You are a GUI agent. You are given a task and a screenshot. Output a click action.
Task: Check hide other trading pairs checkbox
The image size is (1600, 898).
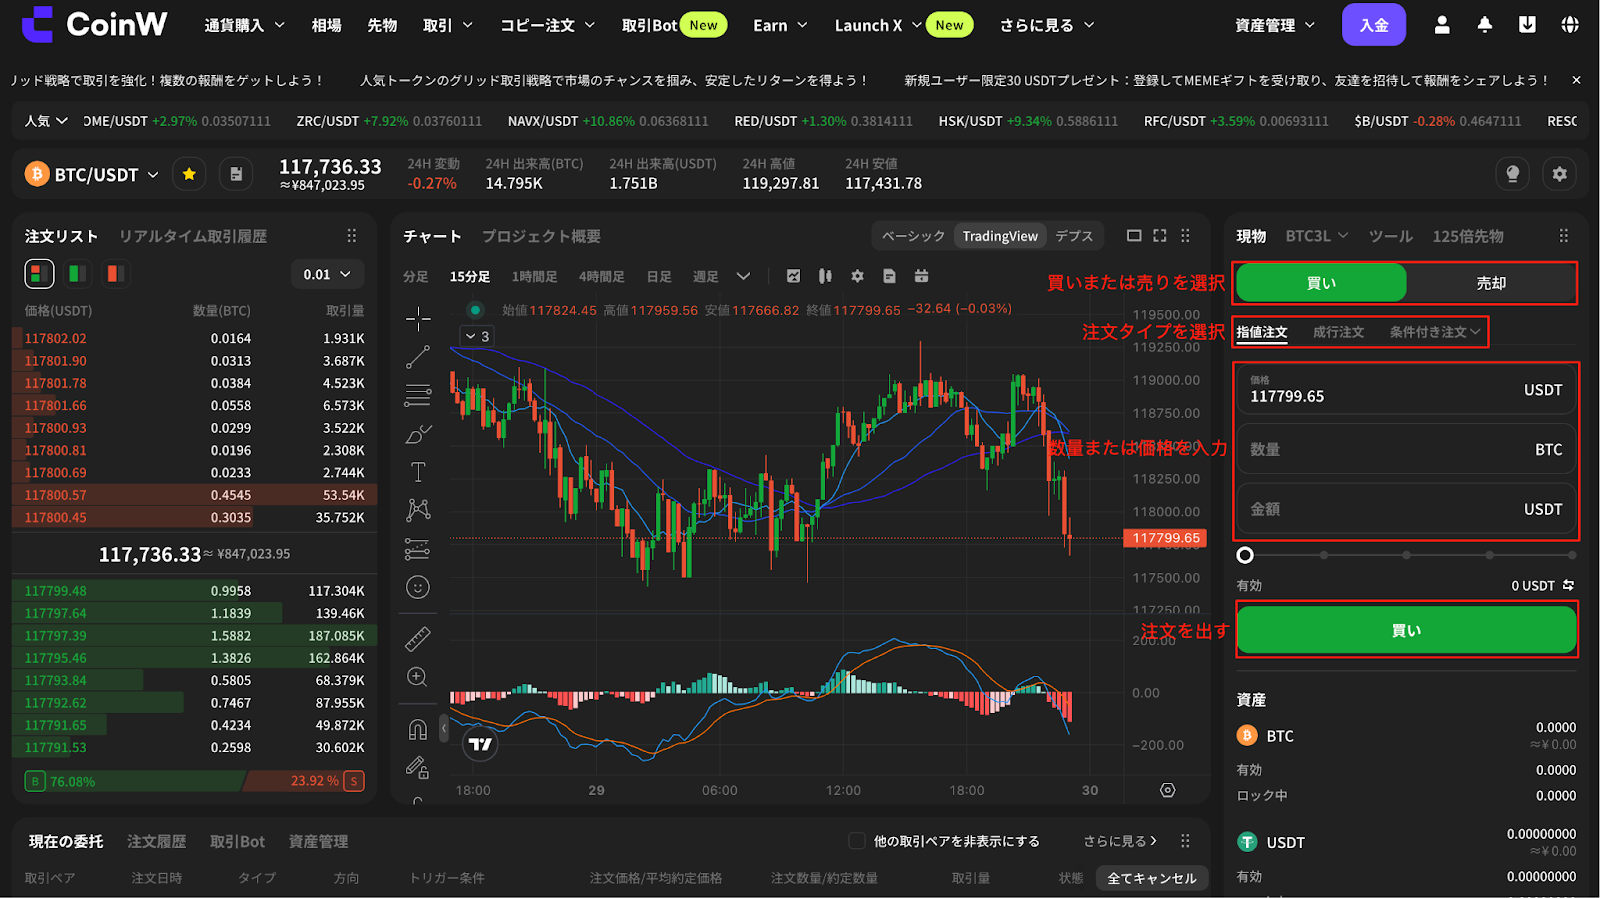(x=856, y=841)
